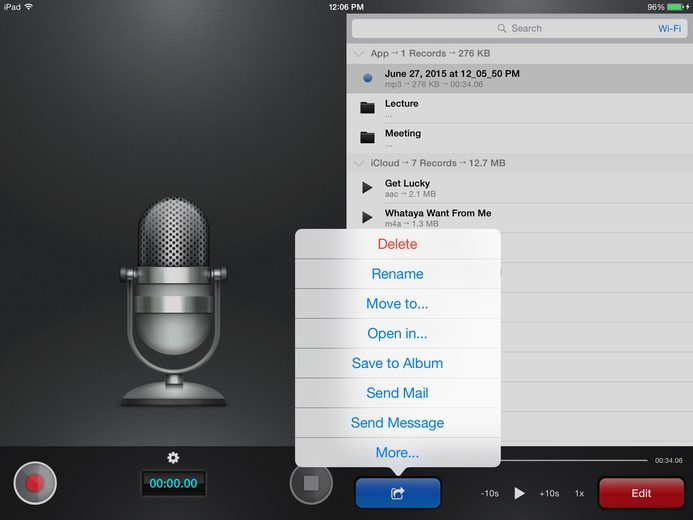
Task: Tap the red Edit button
Action: click(641, 493)
